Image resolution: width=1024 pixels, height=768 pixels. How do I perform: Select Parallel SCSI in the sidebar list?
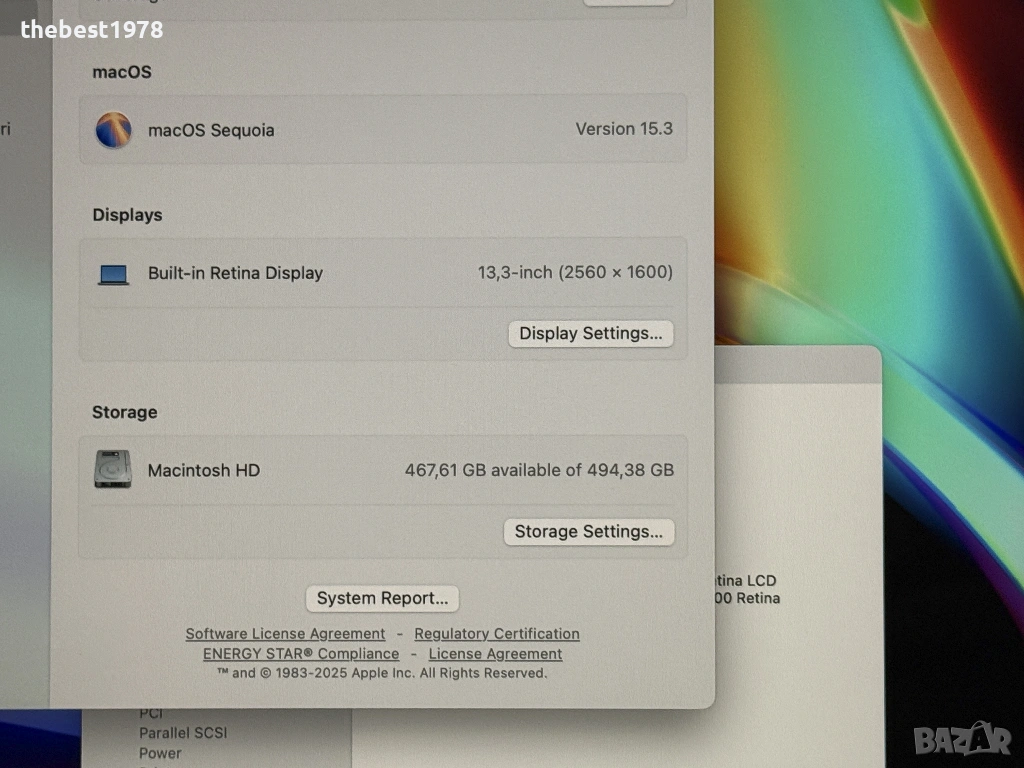(x=183, y=733)
